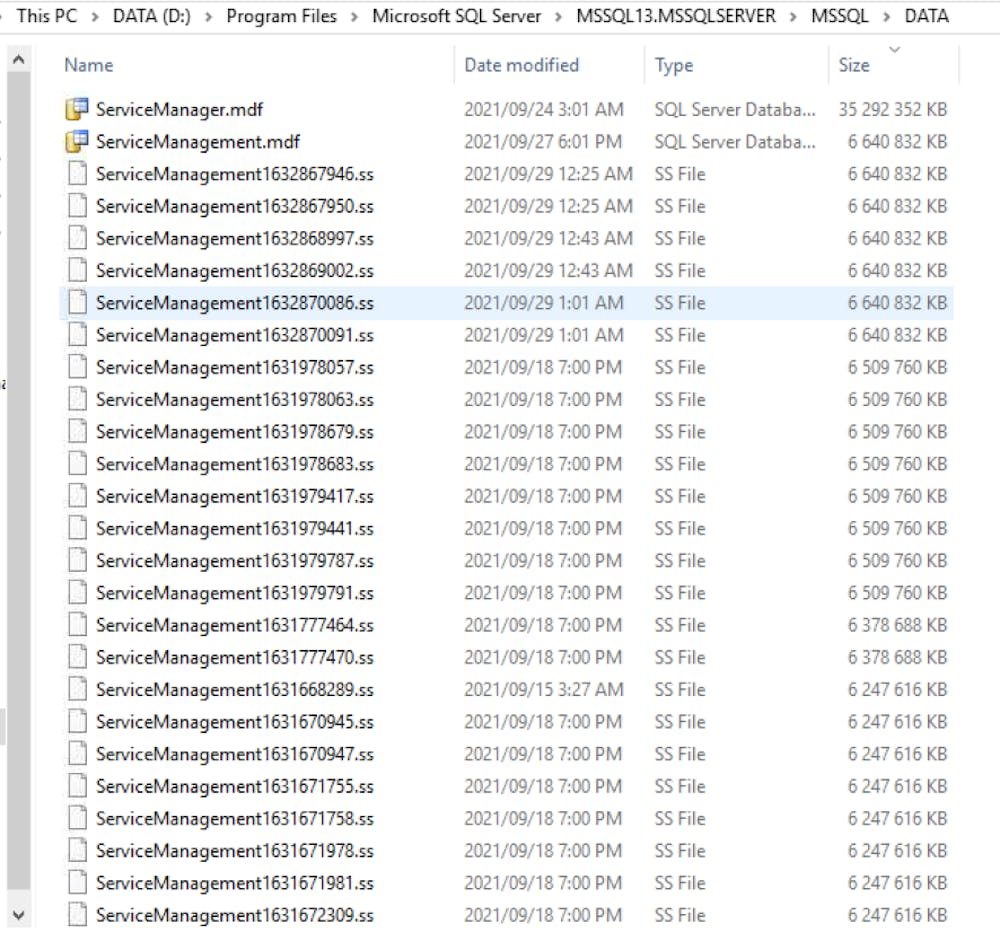Image resolution: width=1000 pixels, height=941 pixels.
Task: Click the SS file icon for ServiceManagement1631978057.ss
Action: (x=76, y=367)
